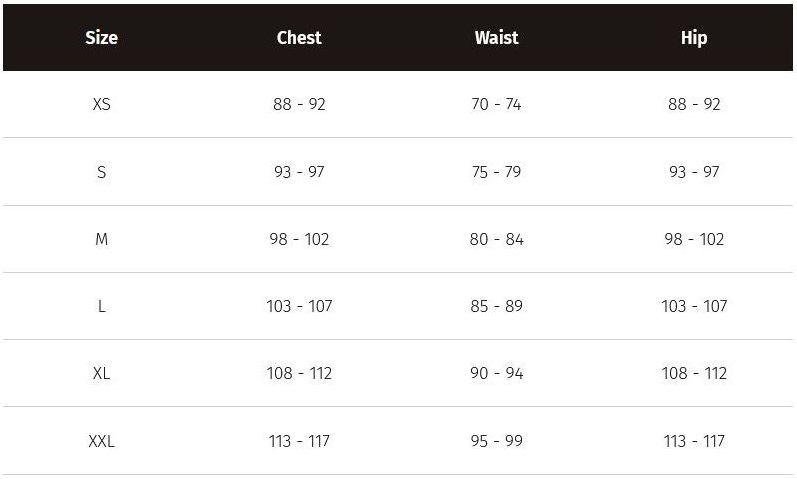Screen dimensions: 797x479
Task: Click hip value 113 - 117
Action: pyautogui.click(x=694, y=441)
